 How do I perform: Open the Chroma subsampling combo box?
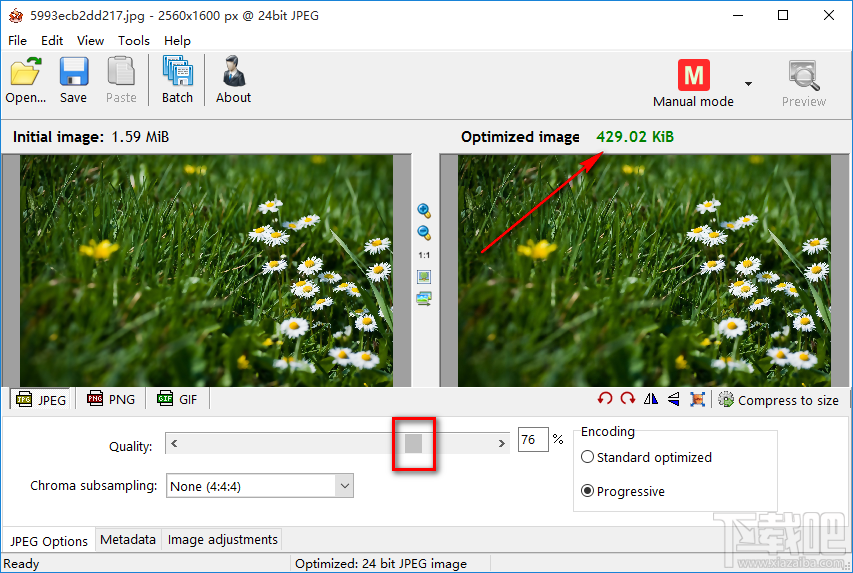pos(259,486)
